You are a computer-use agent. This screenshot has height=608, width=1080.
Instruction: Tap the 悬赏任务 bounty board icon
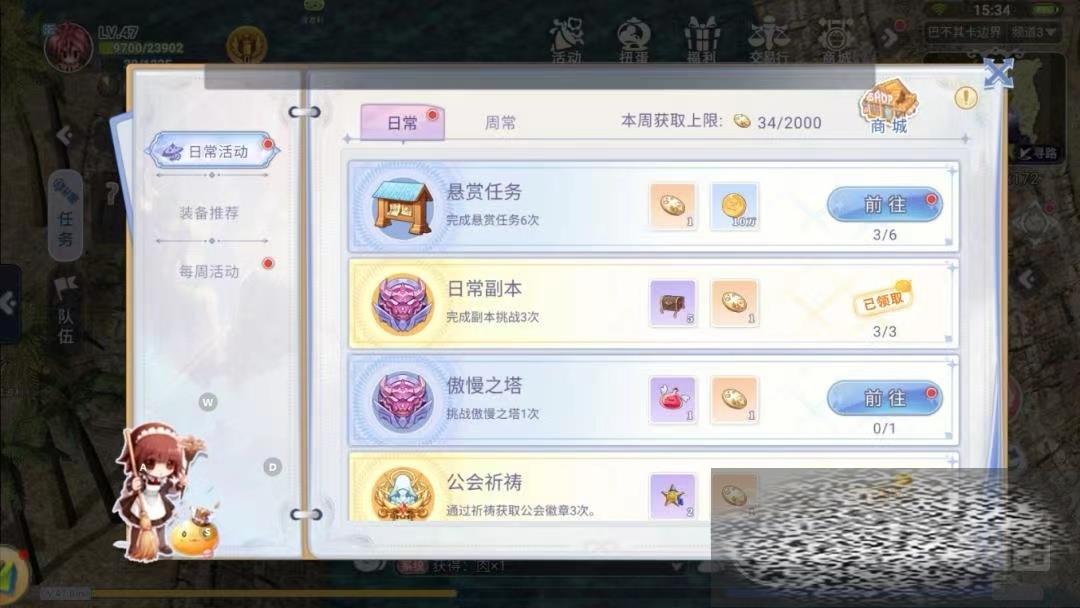402,206
